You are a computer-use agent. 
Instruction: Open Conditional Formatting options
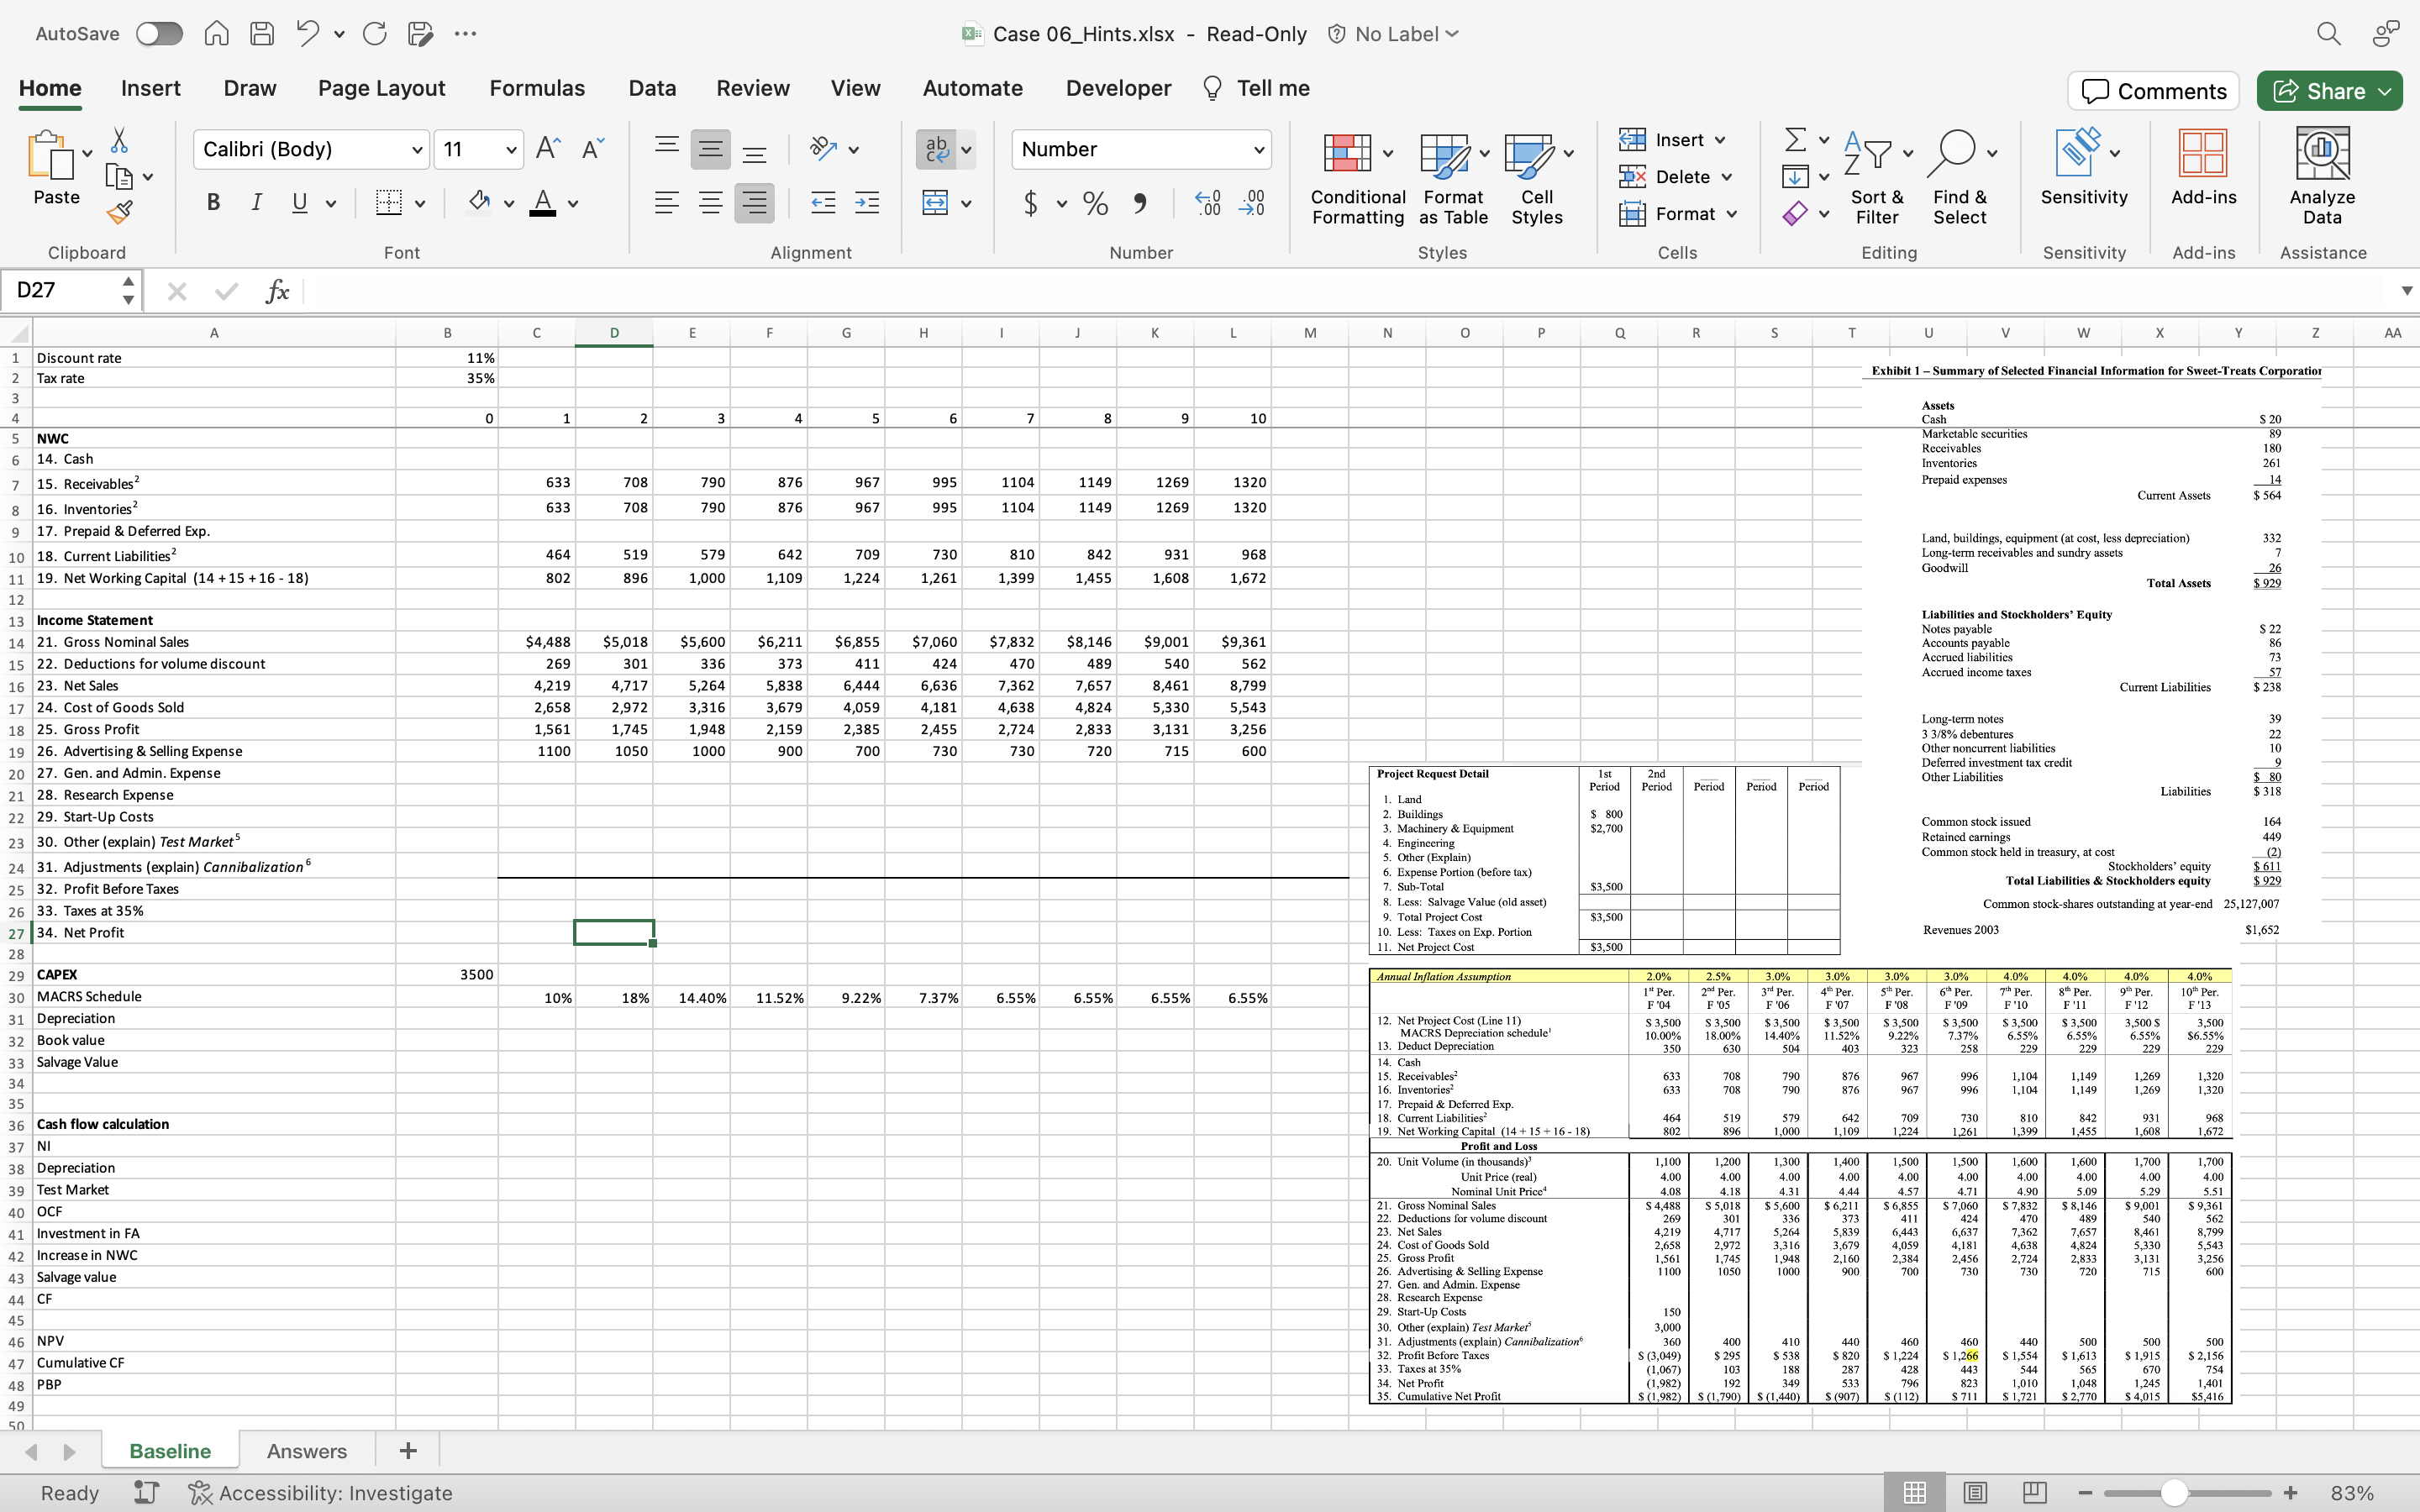(1355, 180)
